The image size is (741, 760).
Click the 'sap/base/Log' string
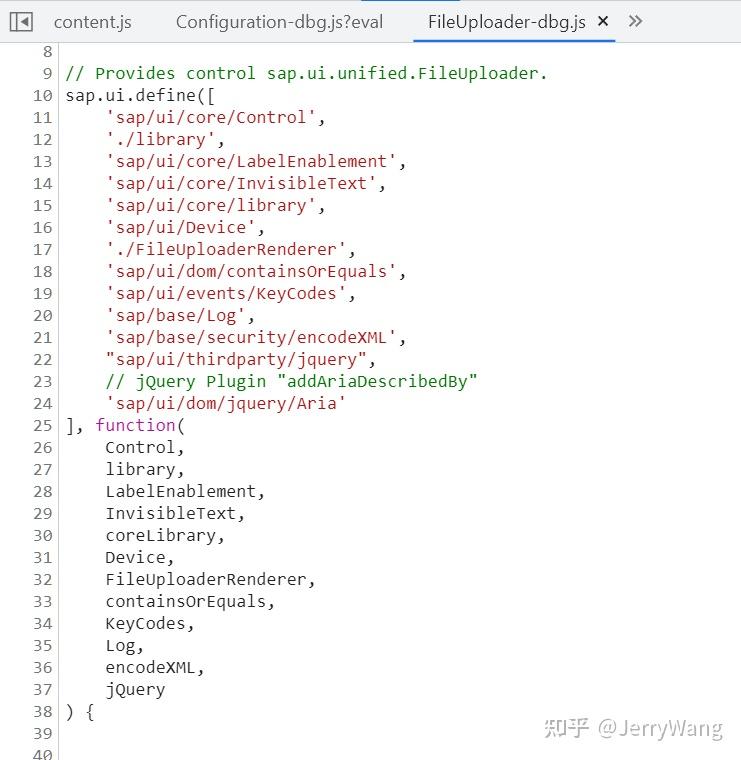175,316
